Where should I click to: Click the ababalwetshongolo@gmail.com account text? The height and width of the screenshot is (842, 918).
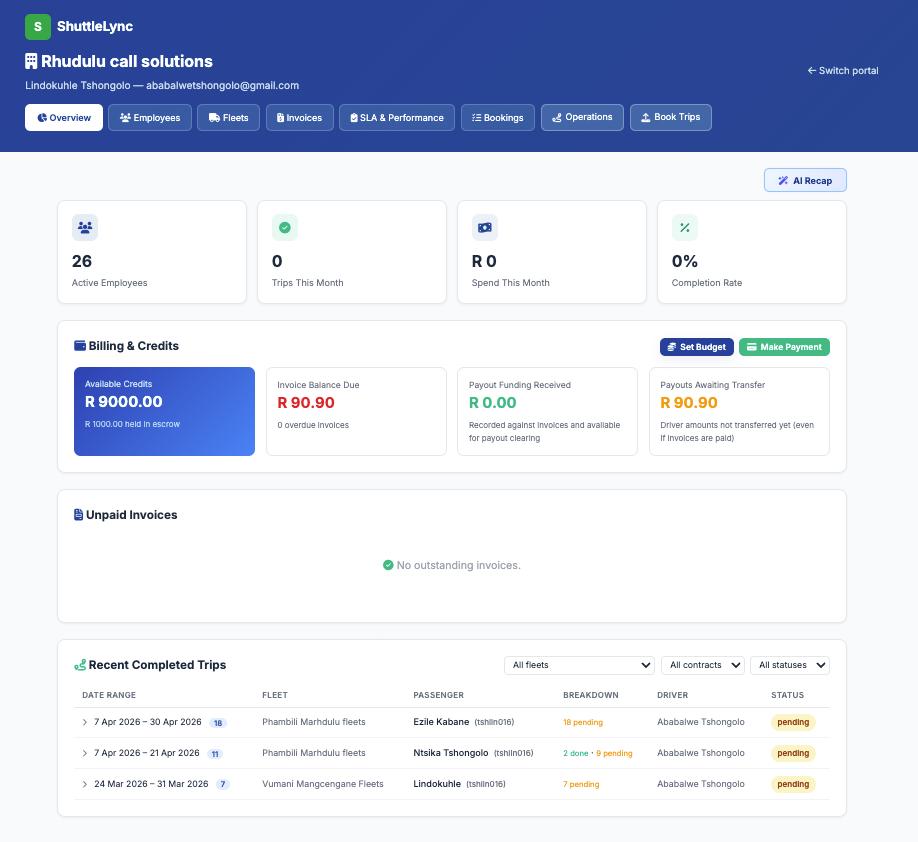coord(222,85)
